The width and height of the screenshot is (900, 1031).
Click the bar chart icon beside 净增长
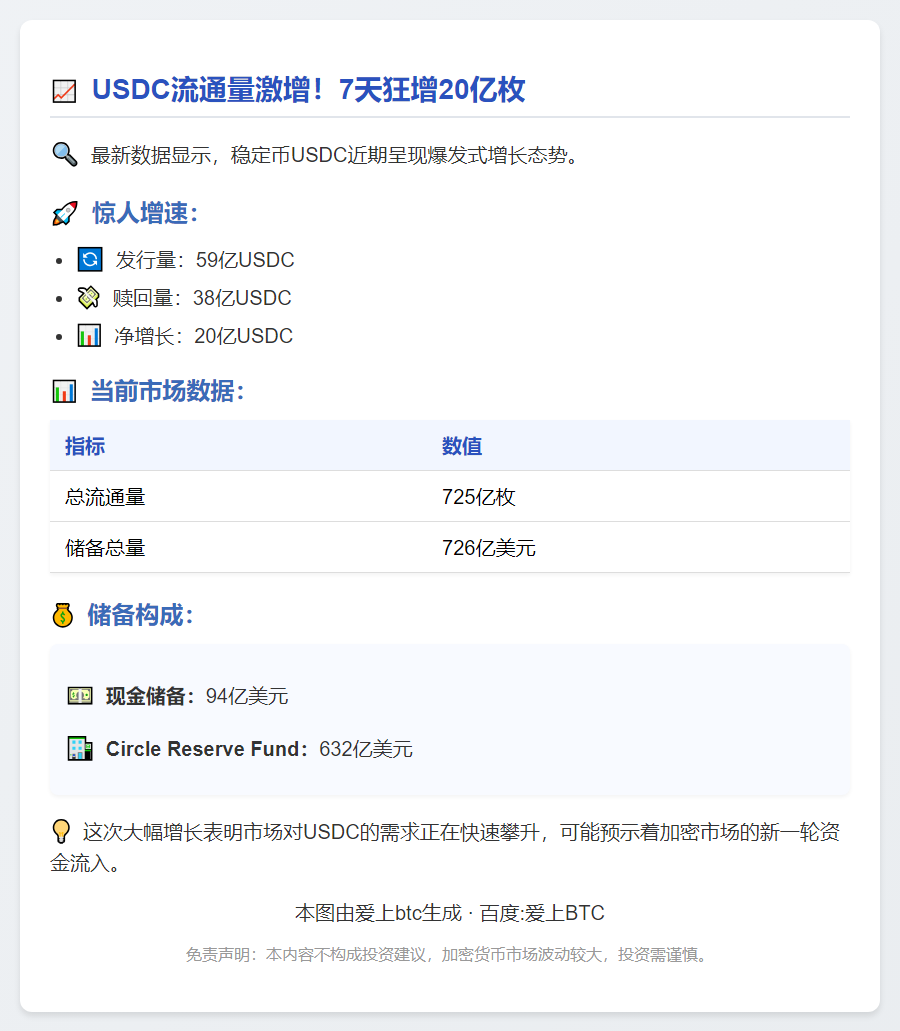[x=89, y=336]
